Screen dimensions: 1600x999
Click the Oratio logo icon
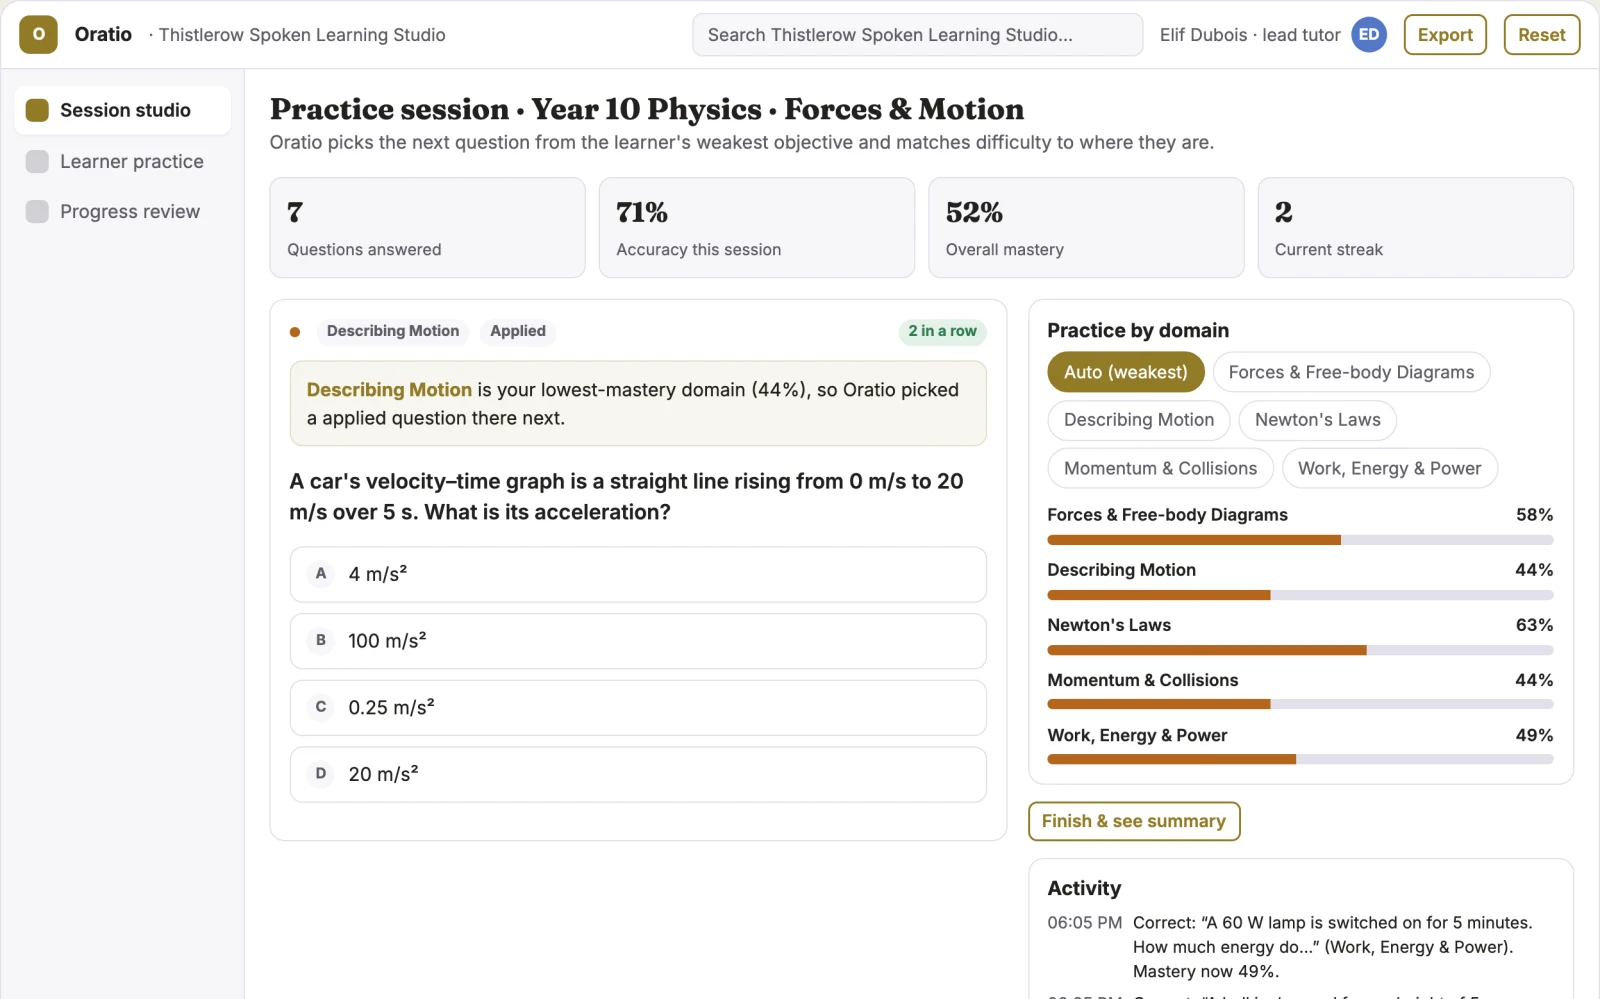click(x=38, y=34)
